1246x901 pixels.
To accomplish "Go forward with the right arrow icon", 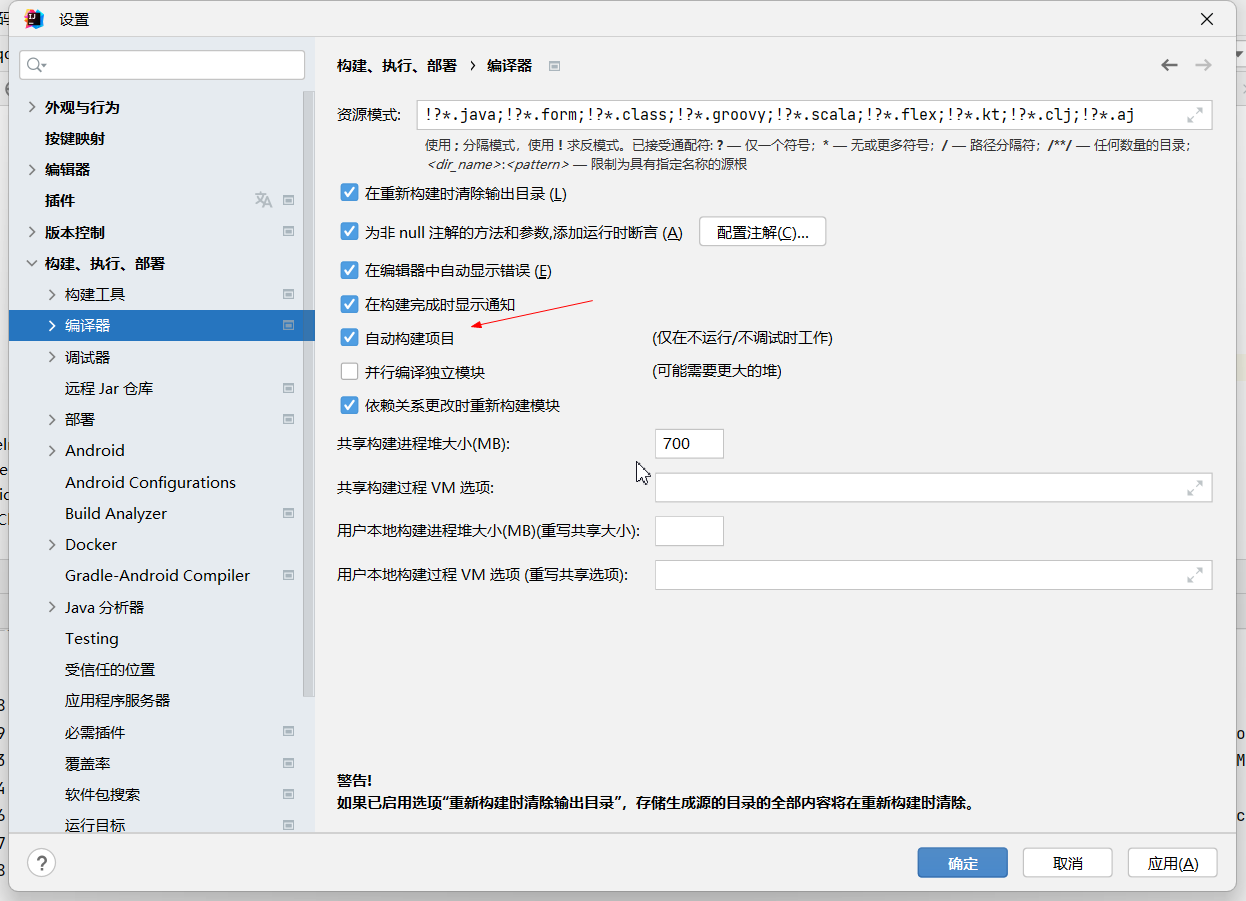I will tap(1203, 65).
